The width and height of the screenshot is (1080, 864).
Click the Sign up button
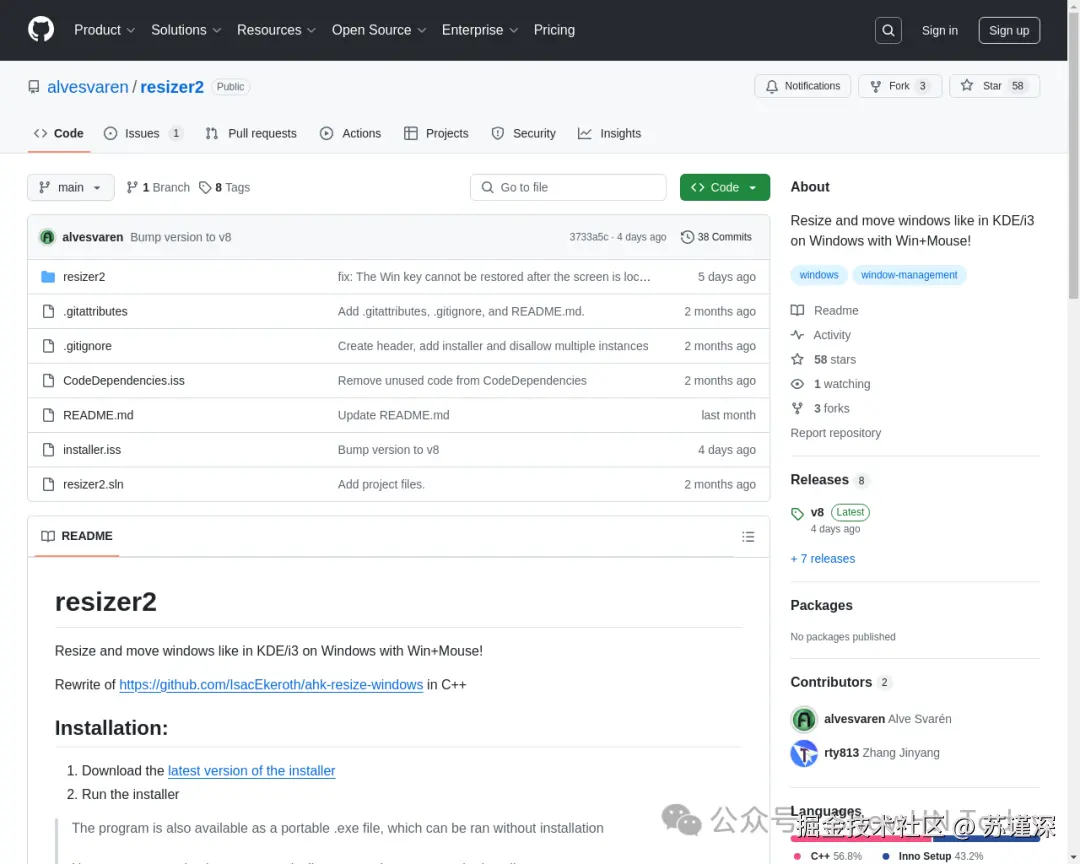click(x=1009, y=30)
